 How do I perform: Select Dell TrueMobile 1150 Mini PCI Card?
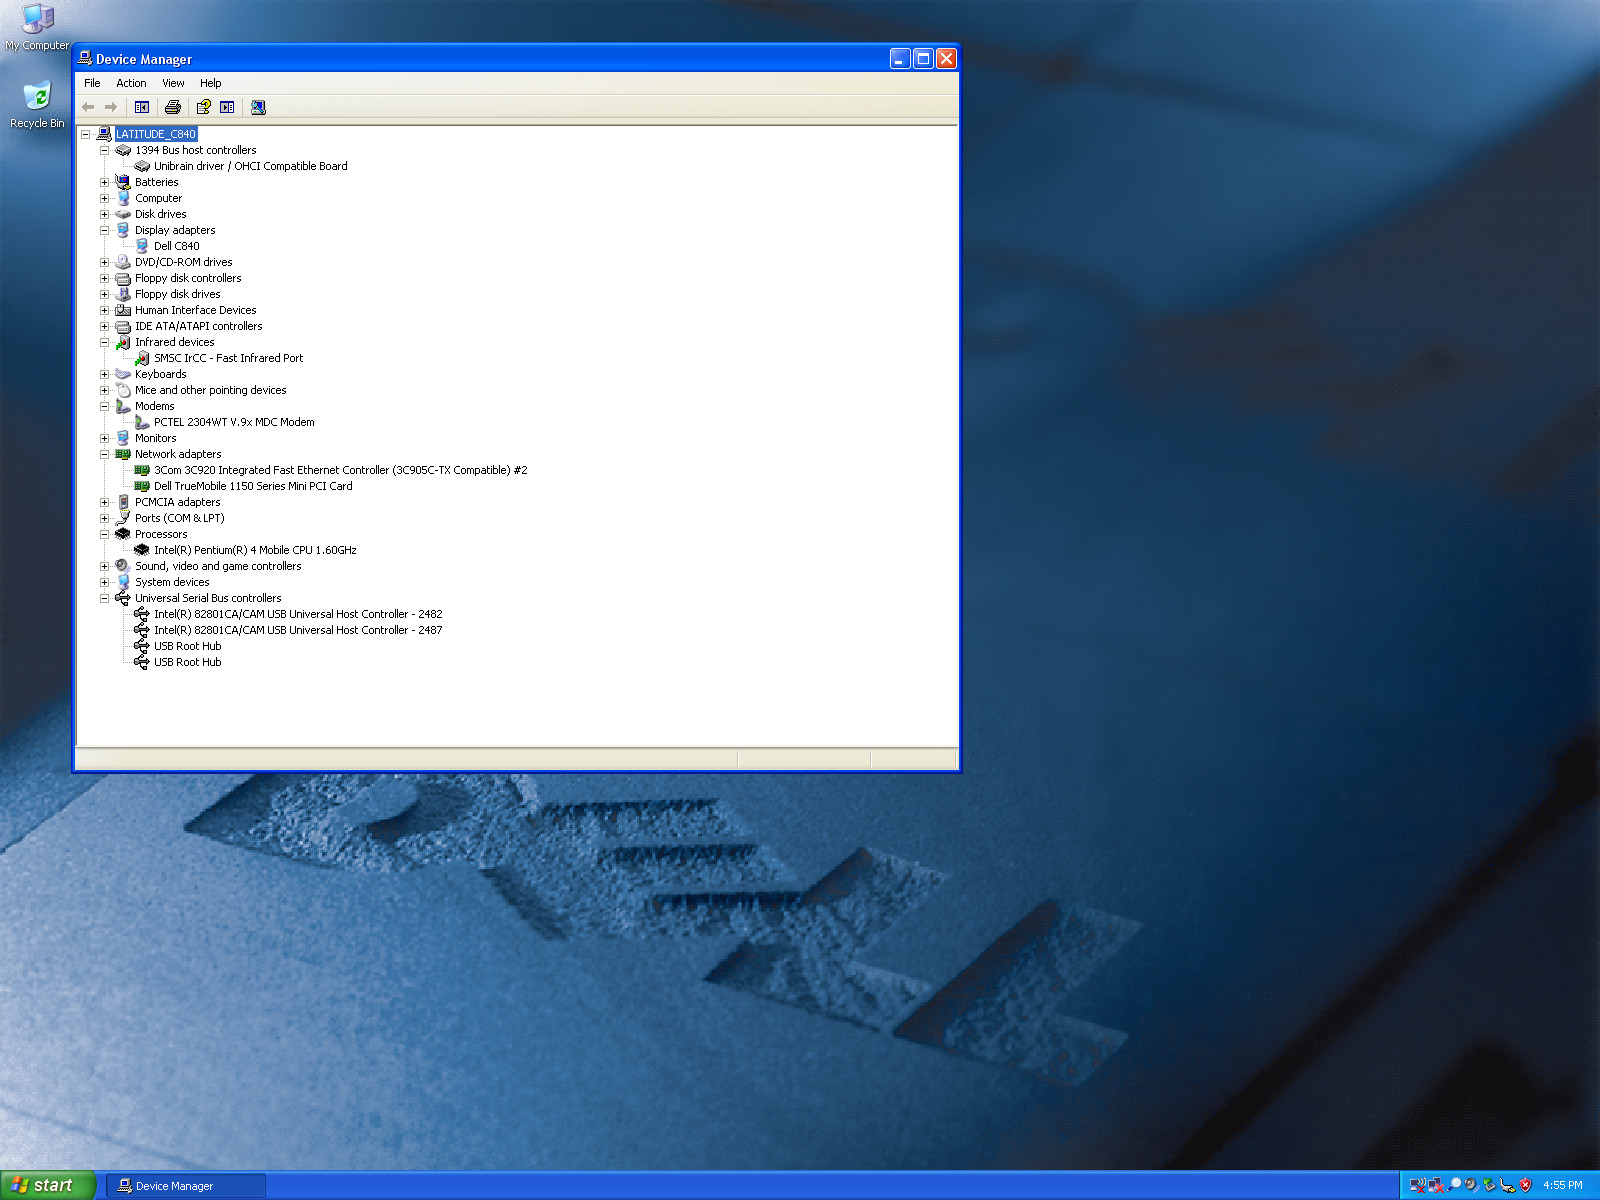click(x=253, y=486)
